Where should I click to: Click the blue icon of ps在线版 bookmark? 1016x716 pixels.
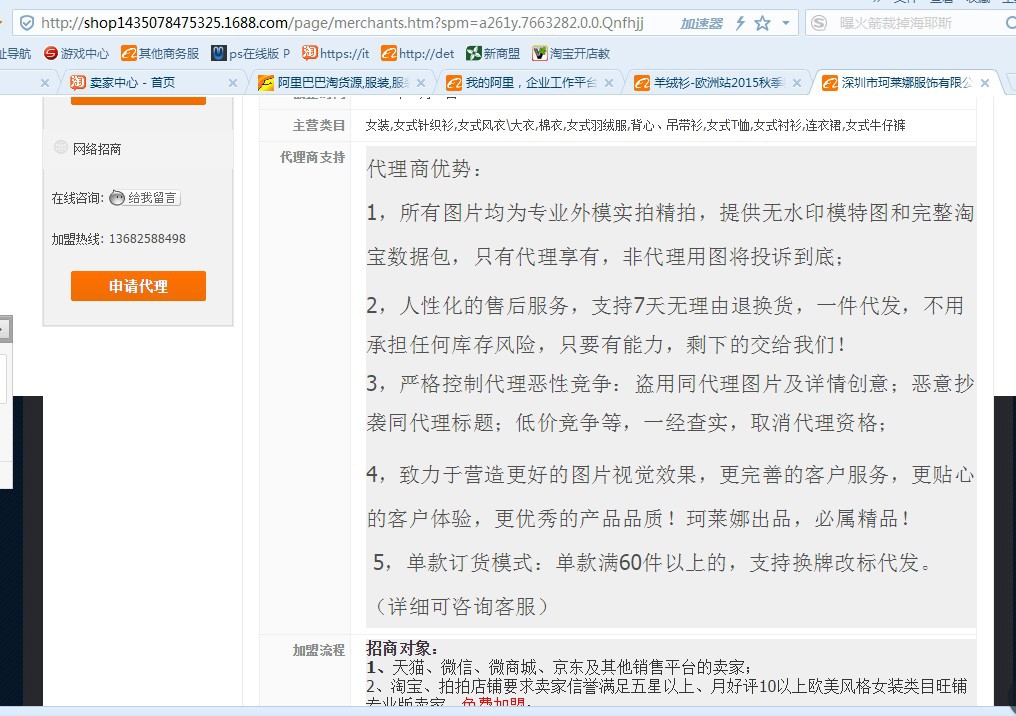click(219, 53)
